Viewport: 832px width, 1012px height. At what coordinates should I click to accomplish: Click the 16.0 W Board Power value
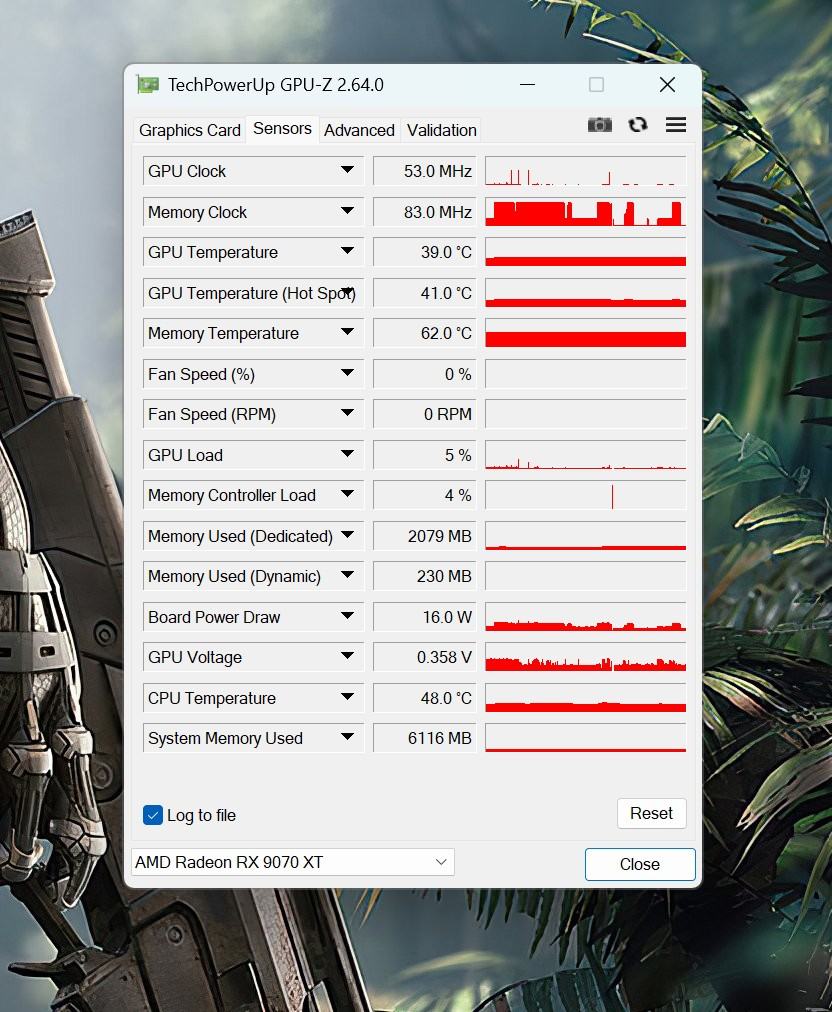point(425,617)
